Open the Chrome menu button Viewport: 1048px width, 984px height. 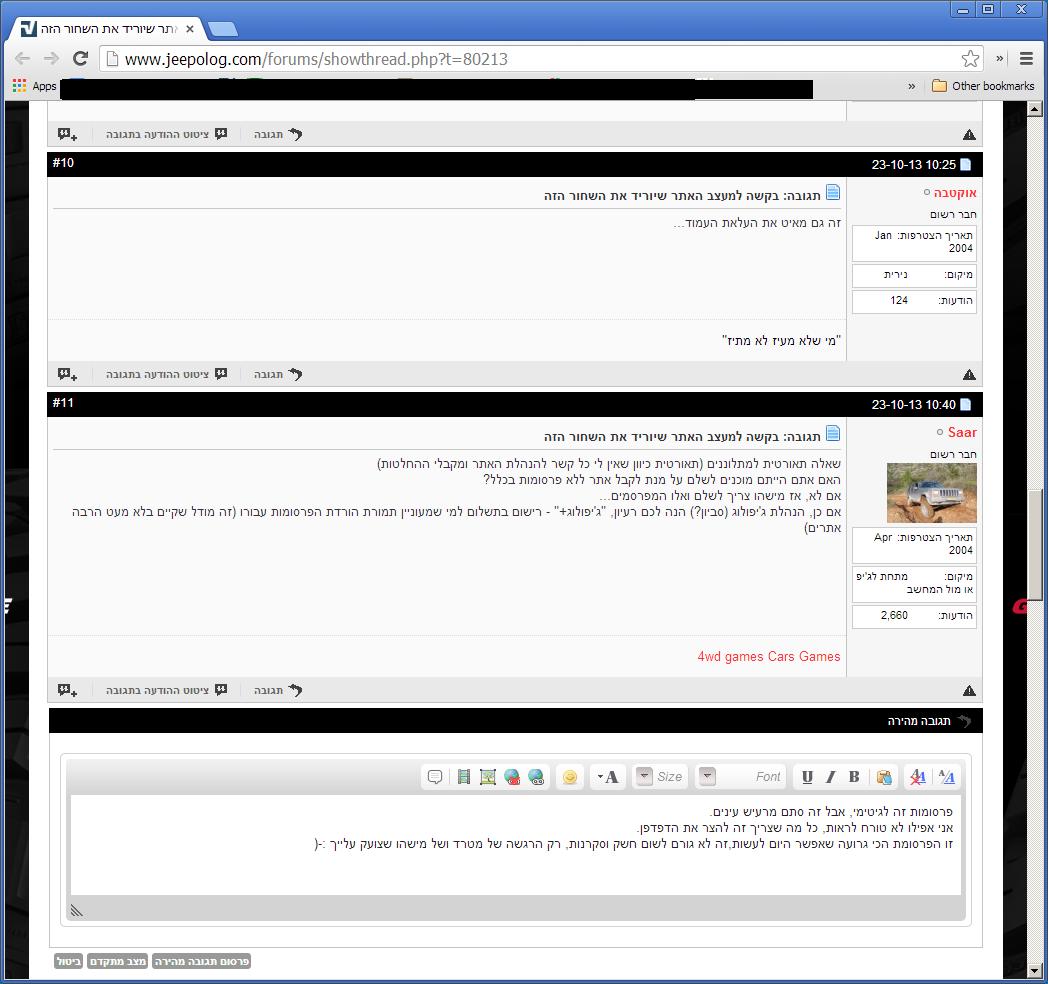(1026, 59)
